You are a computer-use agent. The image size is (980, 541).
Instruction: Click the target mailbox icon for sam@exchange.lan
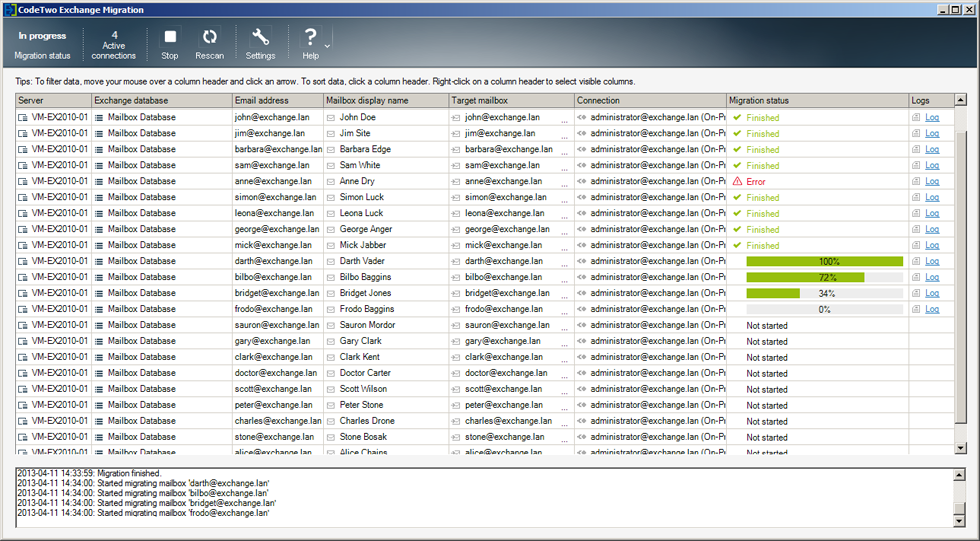pos(456,166)
